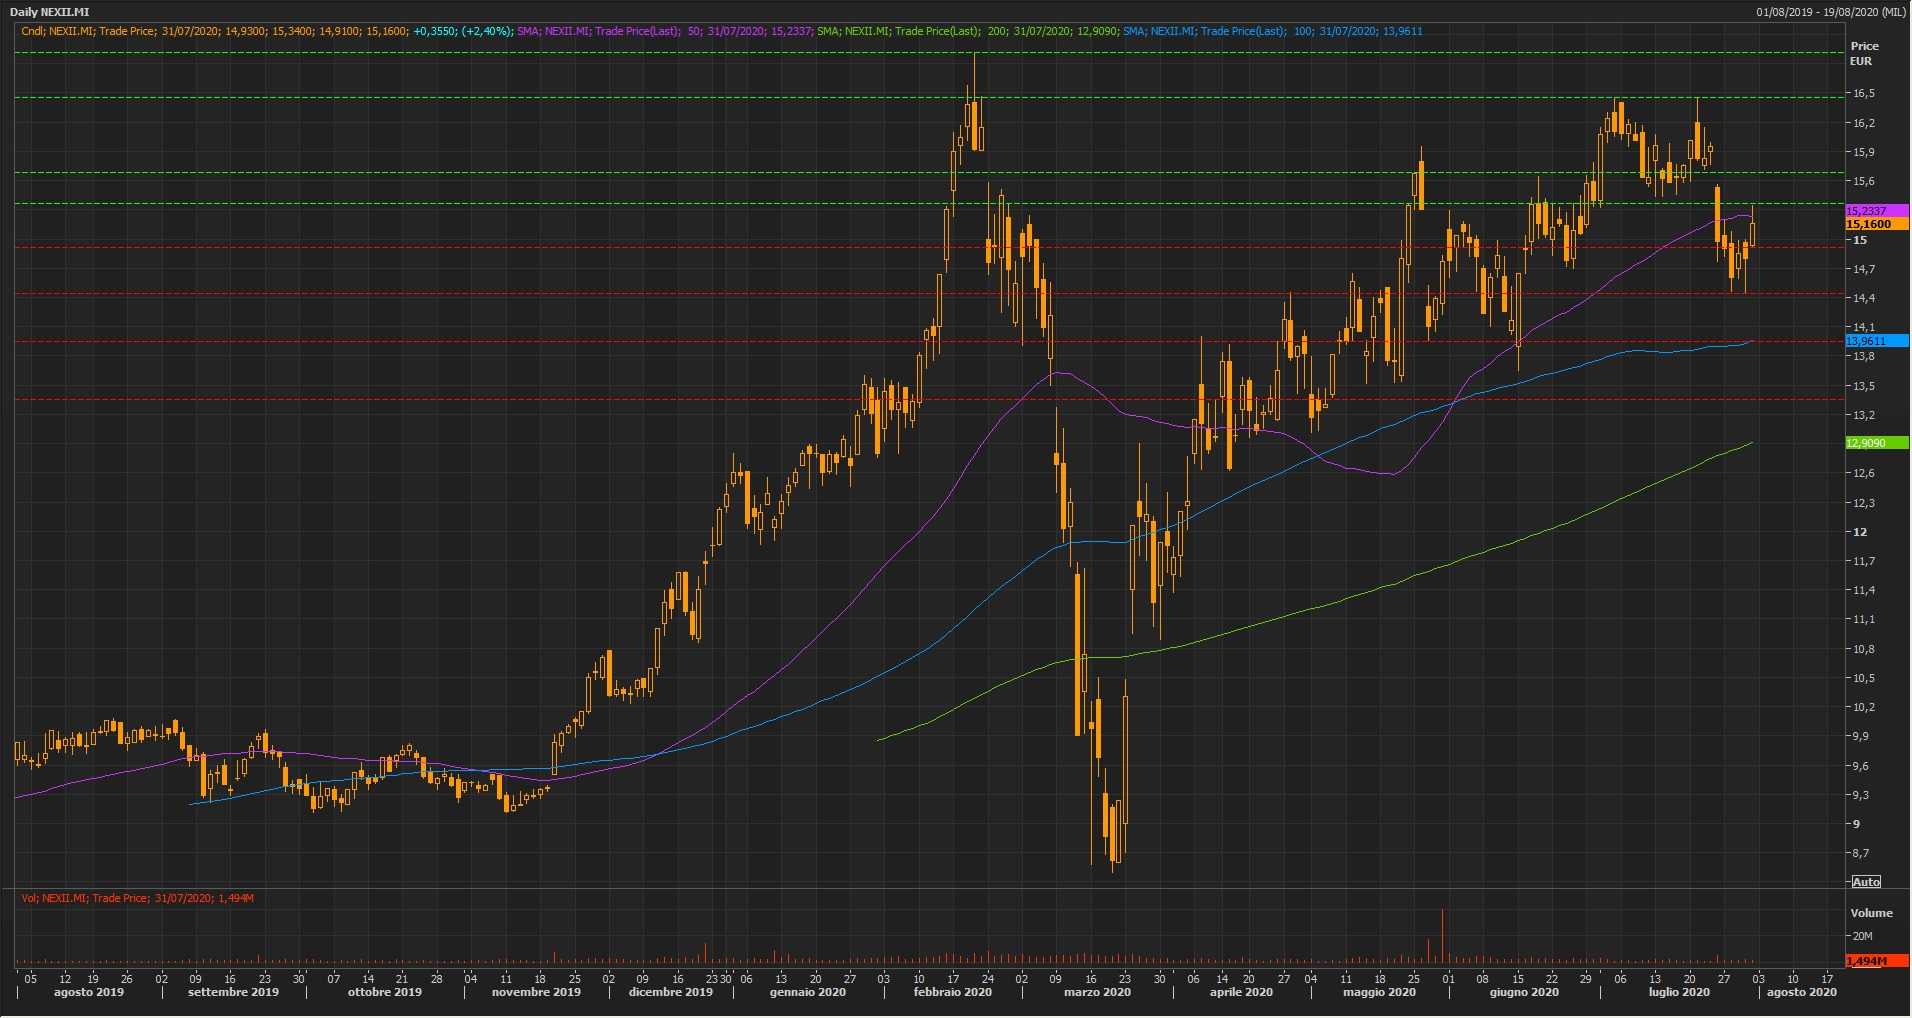Click the blue 13,9611 price tag

[x=1876, y=341]
